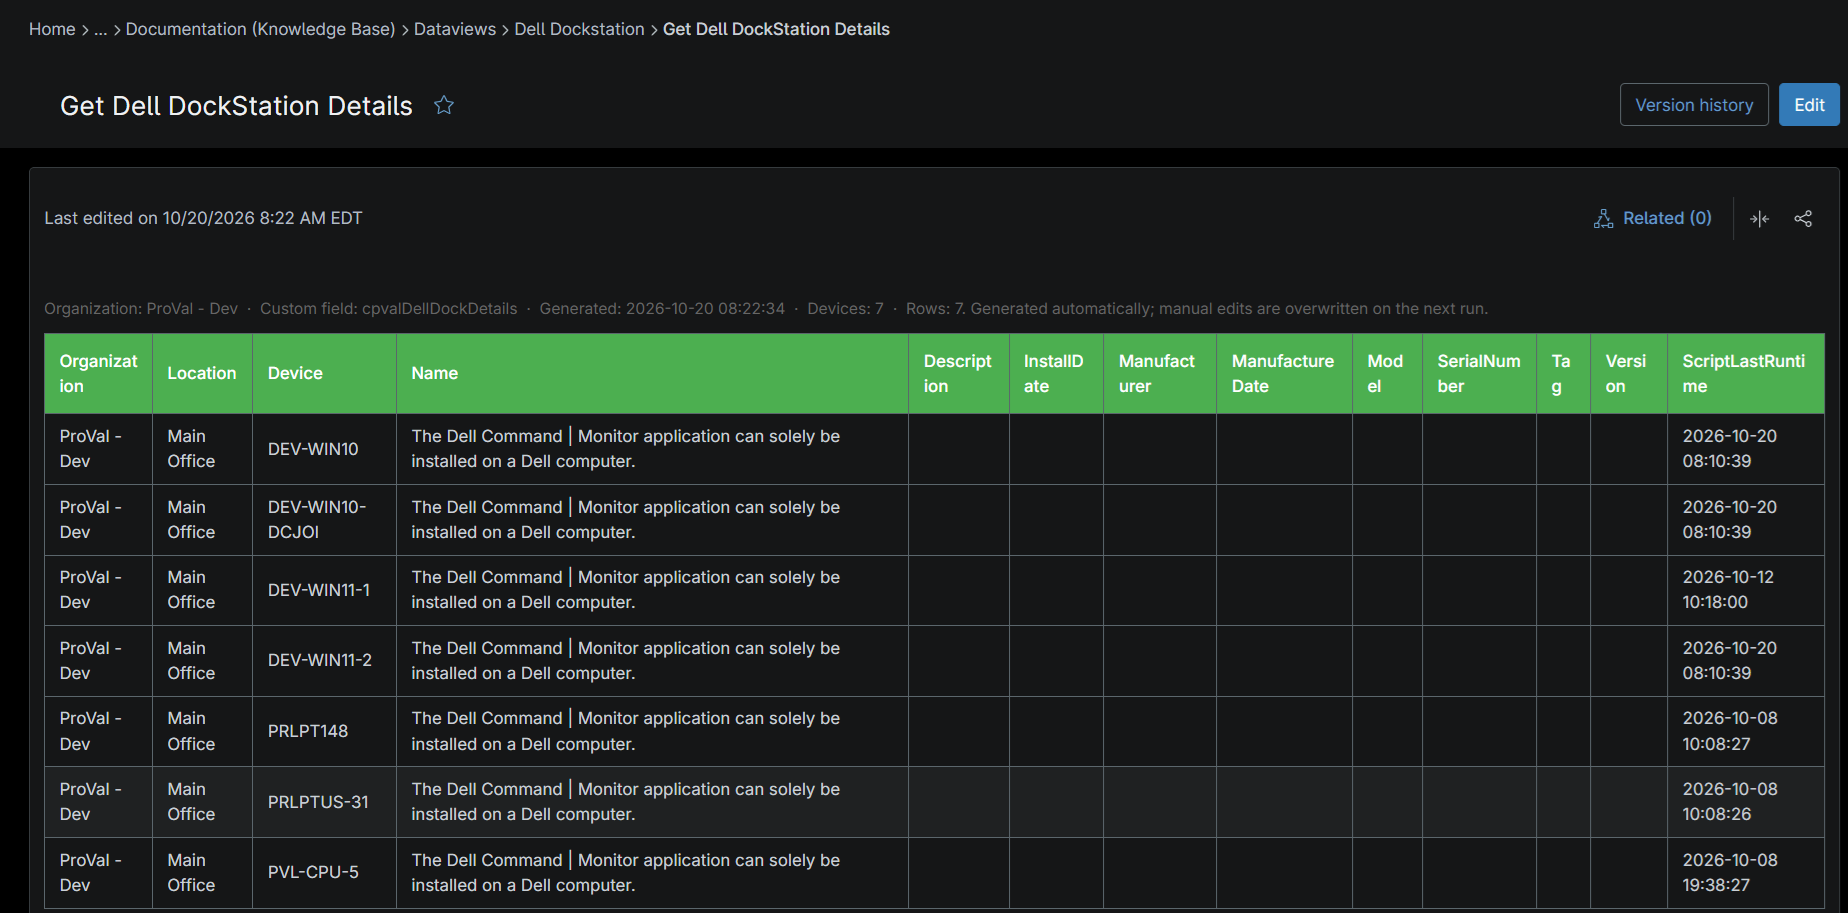Open Documentation (Knowledge Base) breadcrumb

pyautogui.click(x=261, y=29)
